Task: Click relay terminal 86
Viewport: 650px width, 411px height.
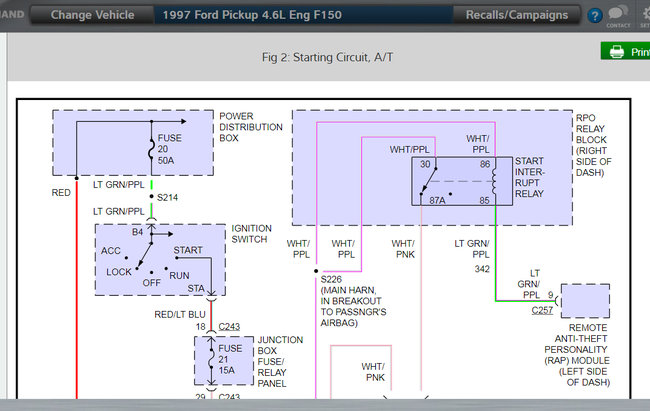Action: [x=485, y=164]
